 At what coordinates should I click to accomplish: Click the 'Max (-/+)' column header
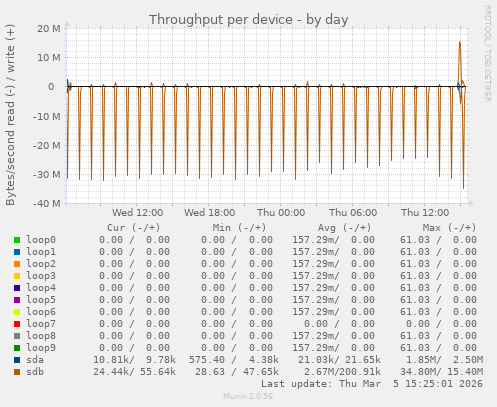click(x=449, y=228)
